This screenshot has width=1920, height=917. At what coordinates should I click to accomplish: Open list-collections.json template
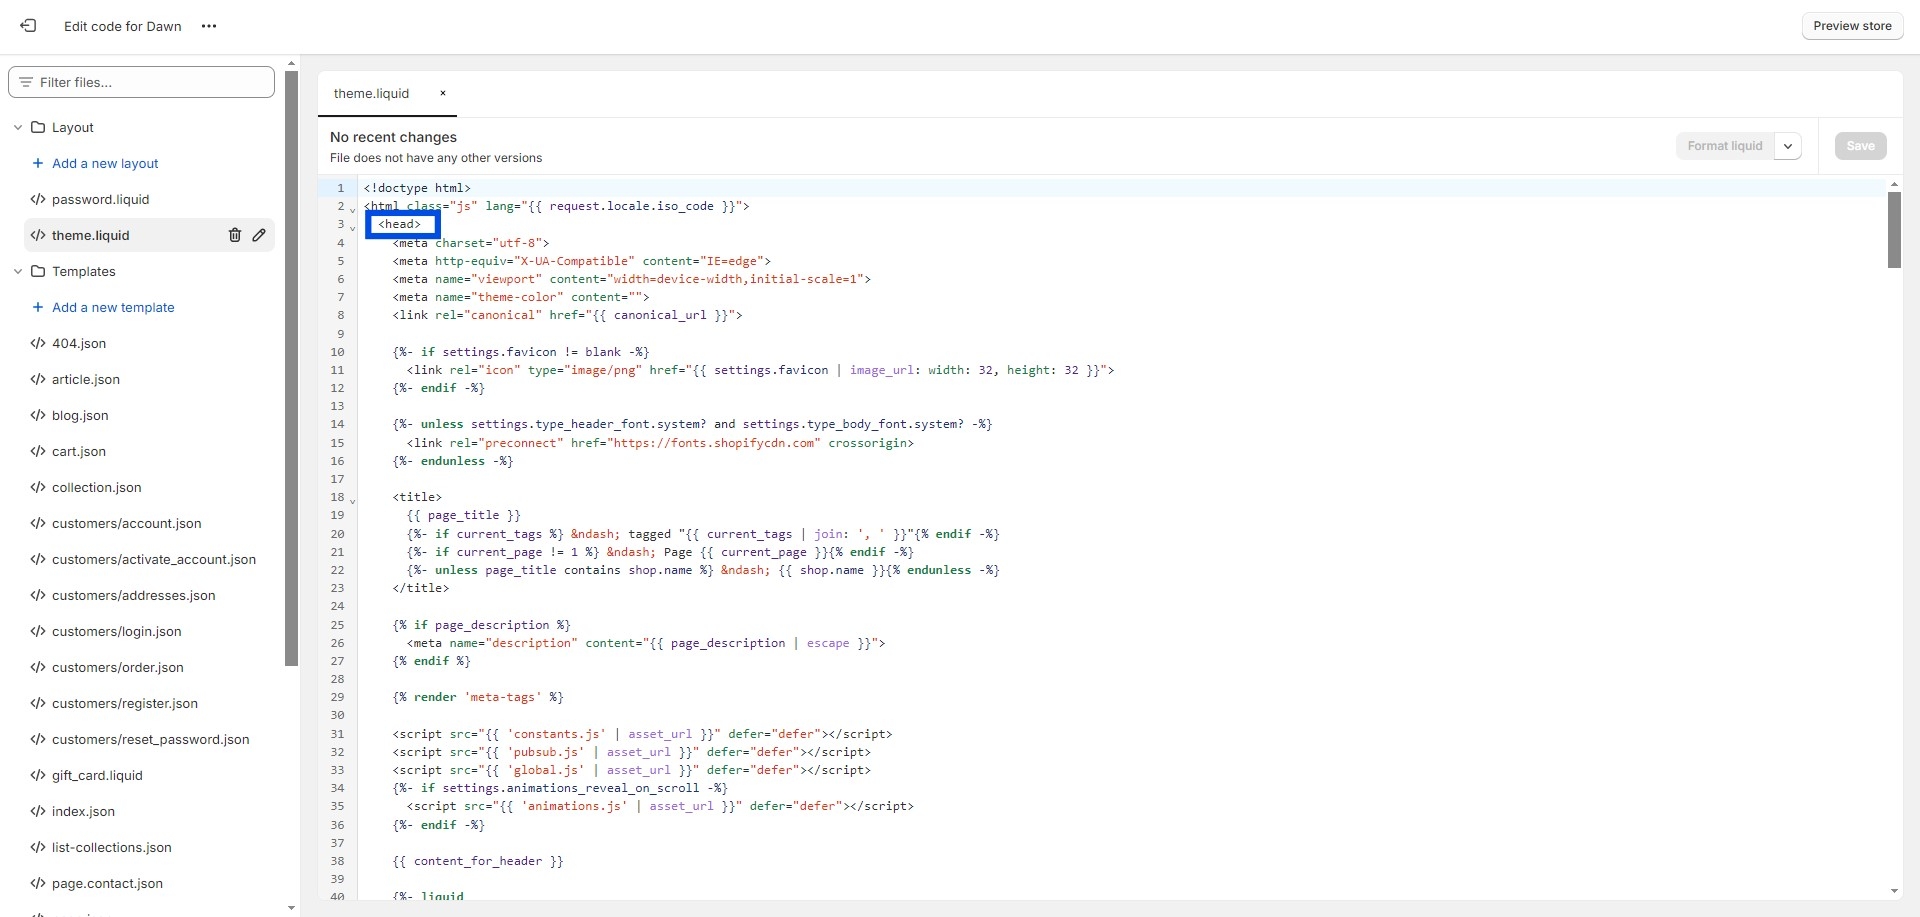(111, 847)
